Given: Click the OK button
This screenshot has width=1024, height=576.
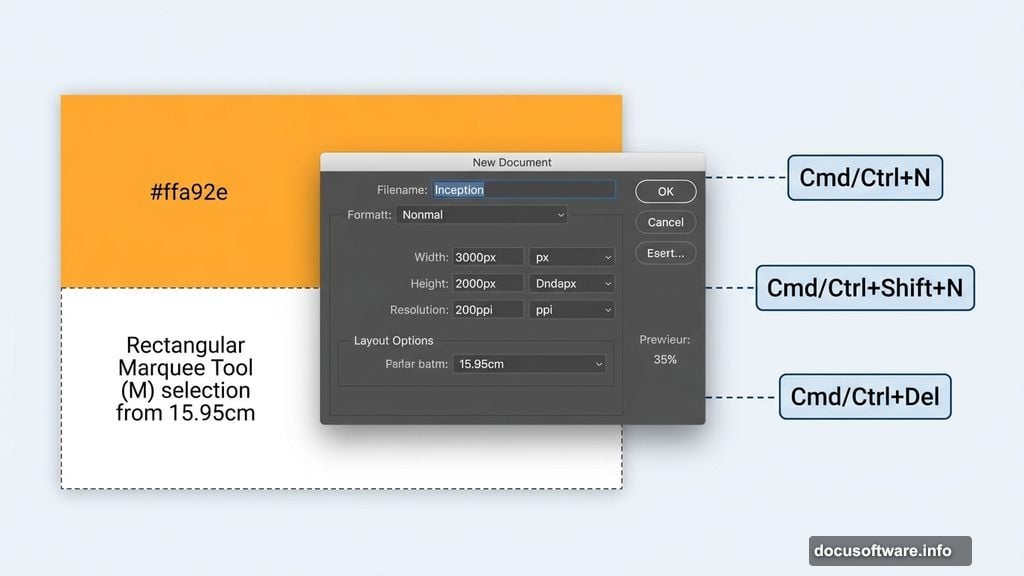Looking at the screenshot, I should 665,191.
